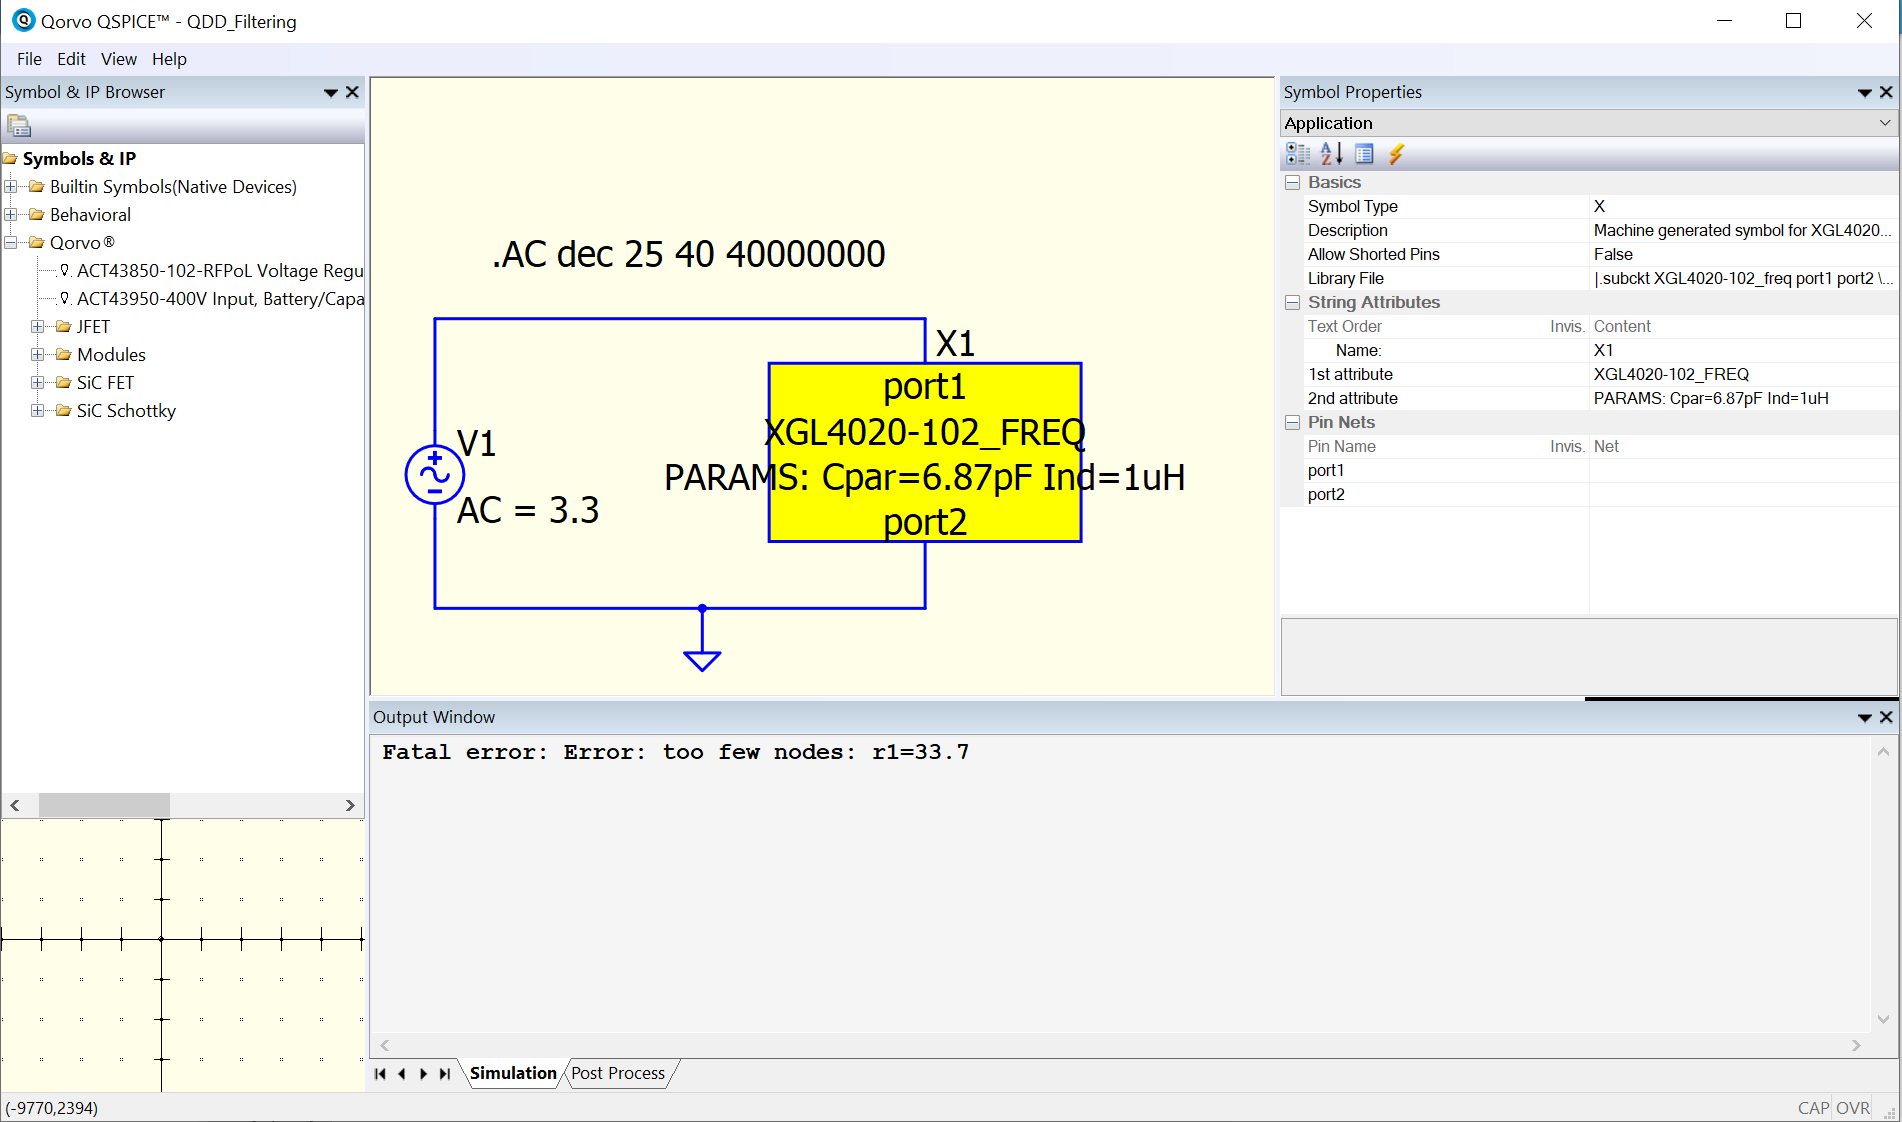Collapse the Qorvo® folder
1902x1122 pixels.
(11, 243)
